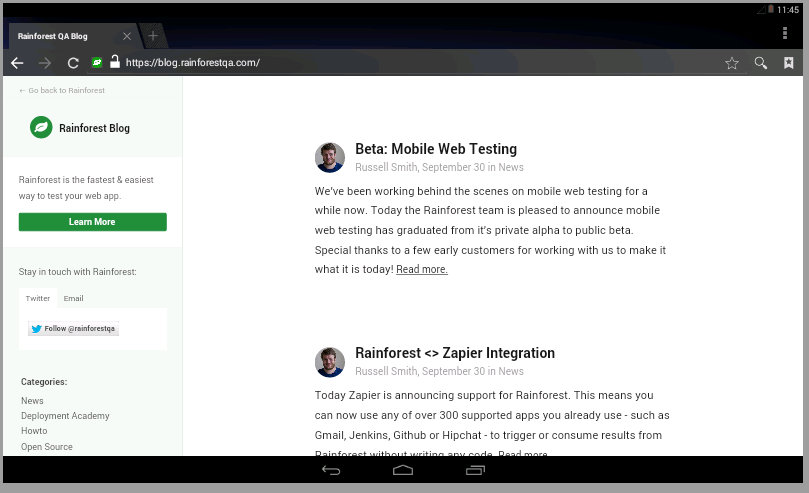Image resolution: width=809 pixels, height=493 pixels.
Task: Click the Rainforest Blog title
Action: [x=94, y=128]
